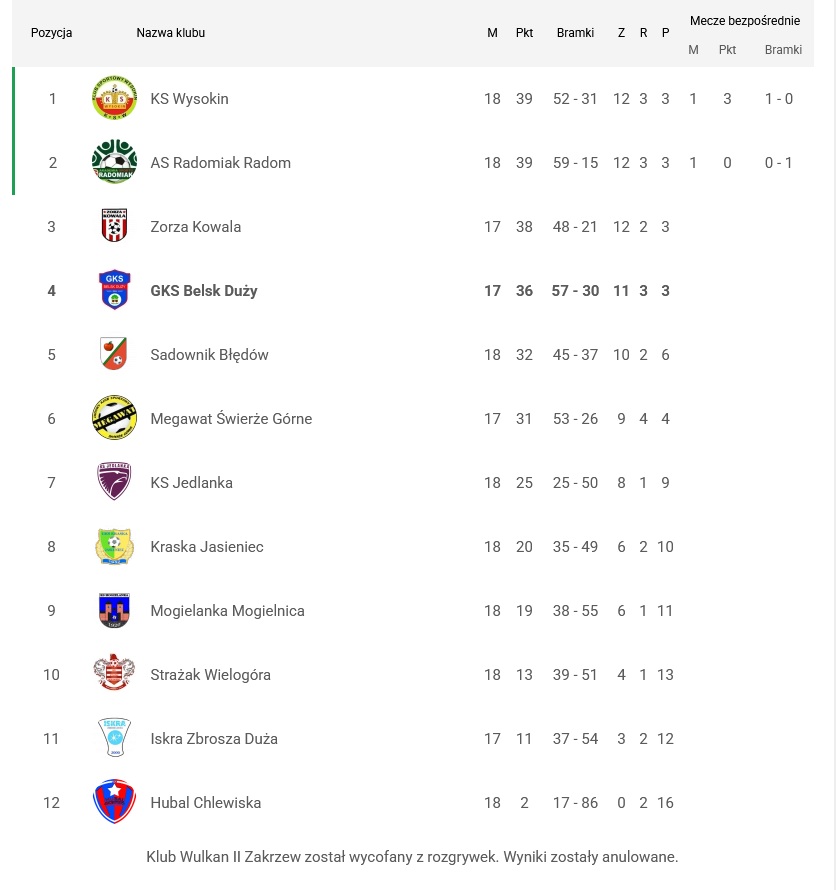Click the Kraska Jasieniec club crest
This screenshot has width=836, height=890.
[114, 547]
